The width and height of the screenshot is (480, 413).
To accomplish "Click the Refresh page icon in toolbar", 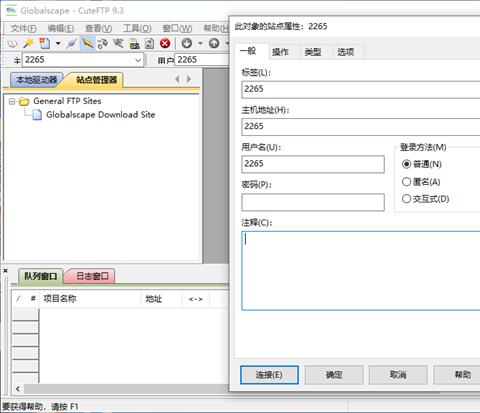I will (x=149, y=43).
